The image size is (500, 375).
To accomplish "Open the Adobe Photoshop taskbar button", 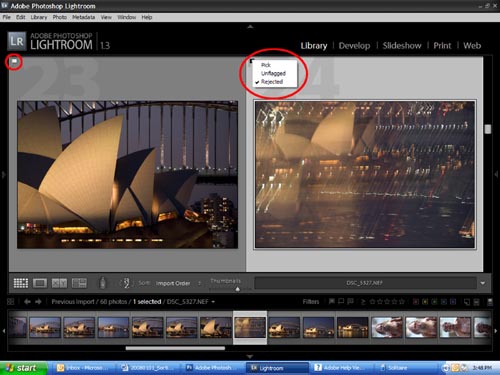I will 213,368.
